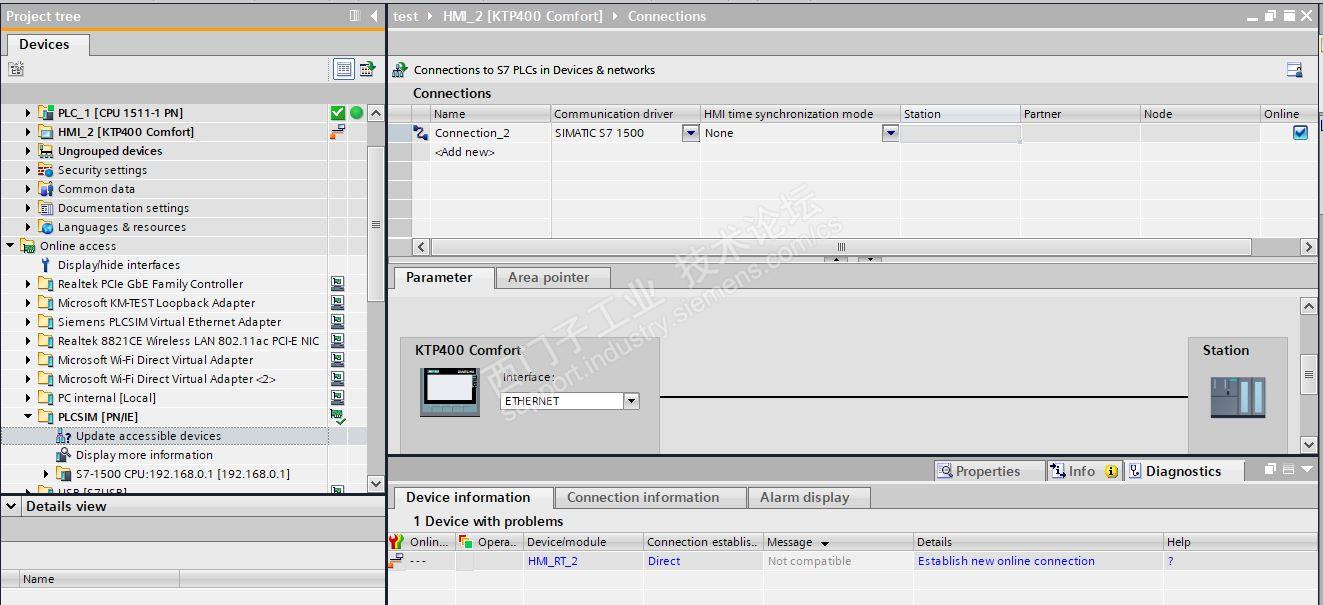
Task: Click the Station column header
Action: tap(960, 114)
